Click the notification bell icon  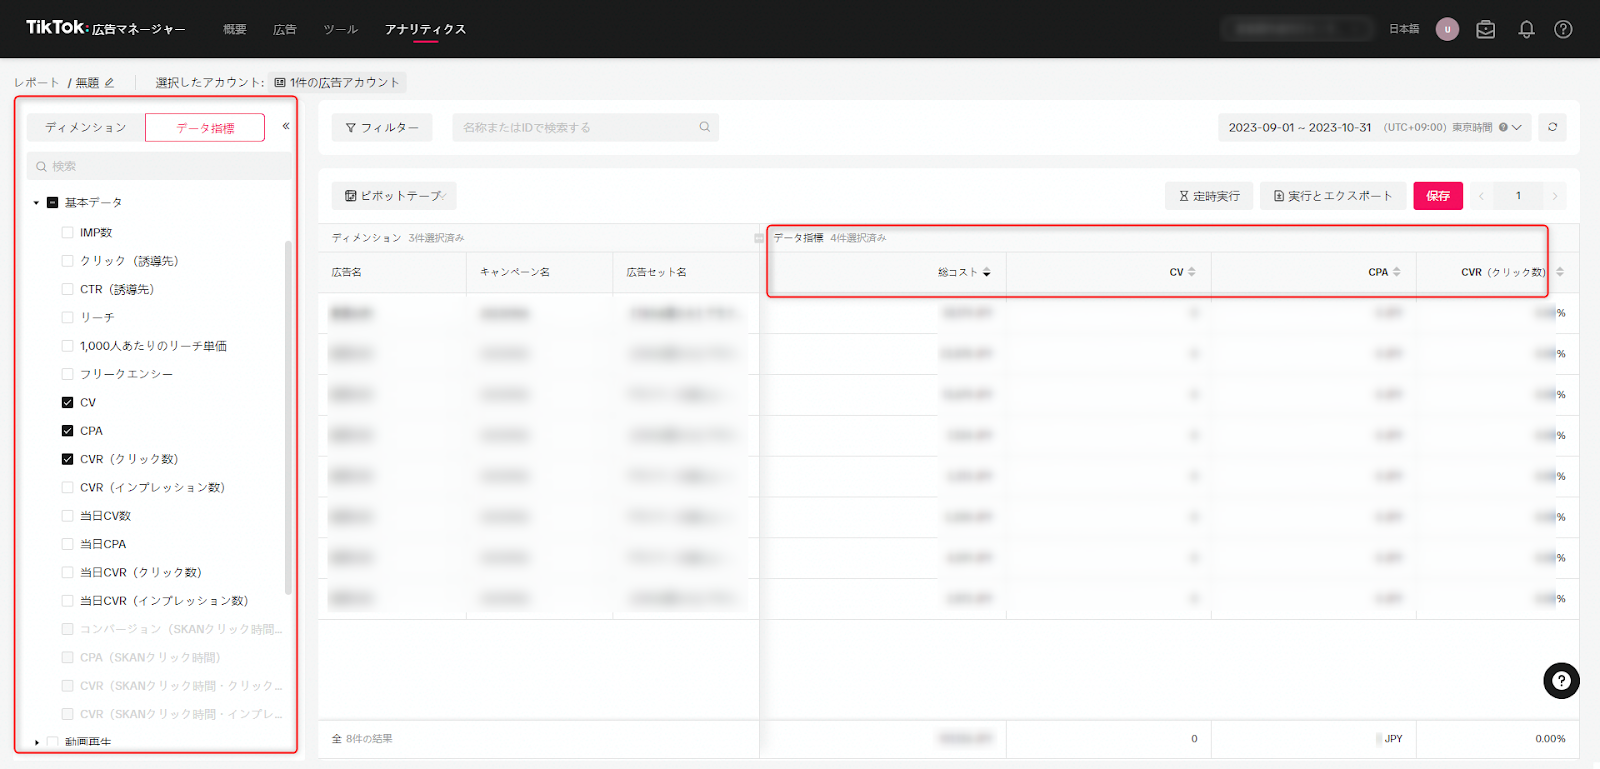click(1526, 30)
